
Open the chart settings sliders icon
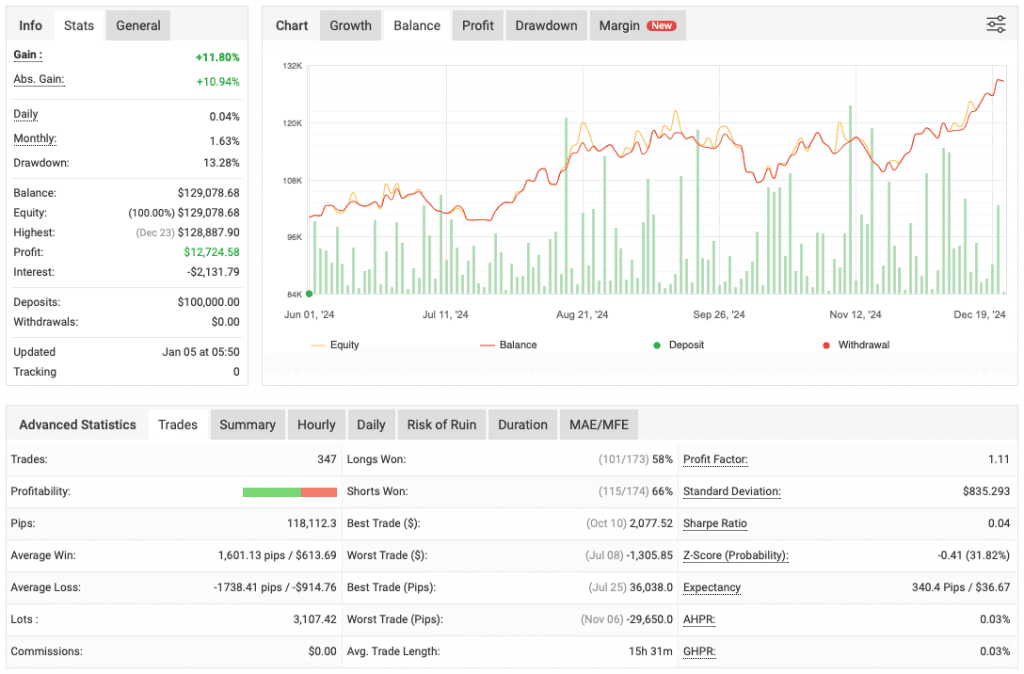[x=996, y=24]
